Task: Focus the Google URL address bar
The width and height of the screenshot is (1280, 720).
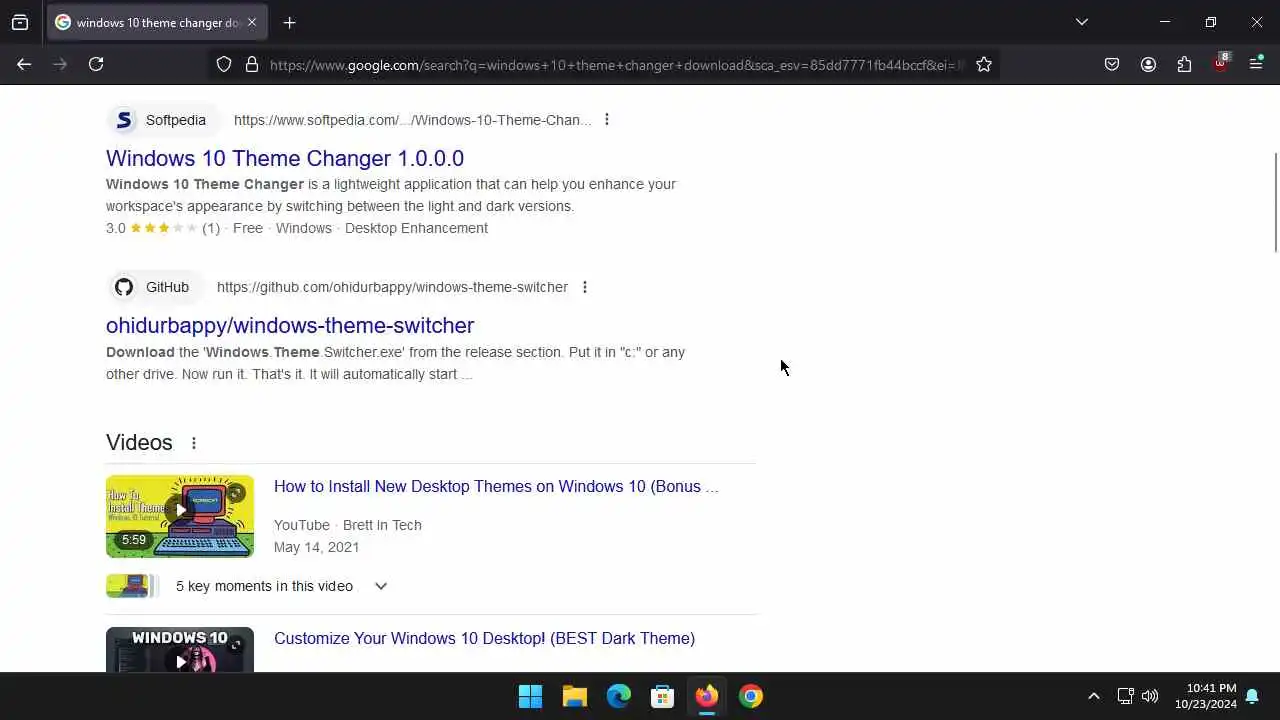Action: [x=616, y=65]
